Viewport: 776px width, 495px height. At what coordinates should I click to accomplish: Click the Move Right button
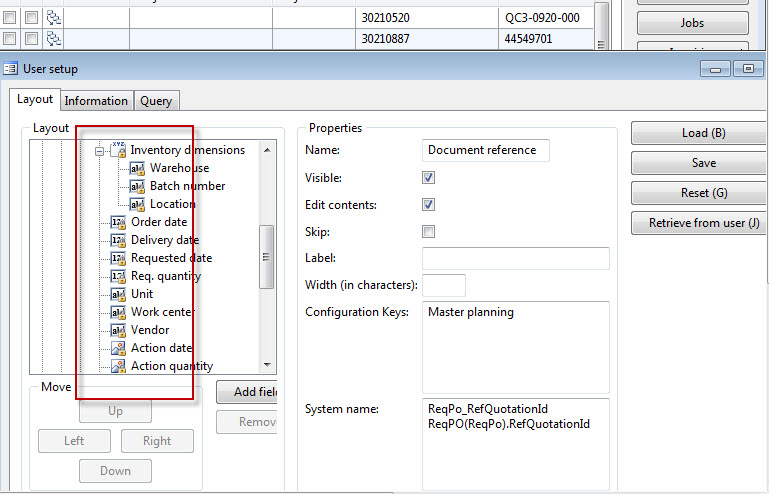(x=157, y=441)
